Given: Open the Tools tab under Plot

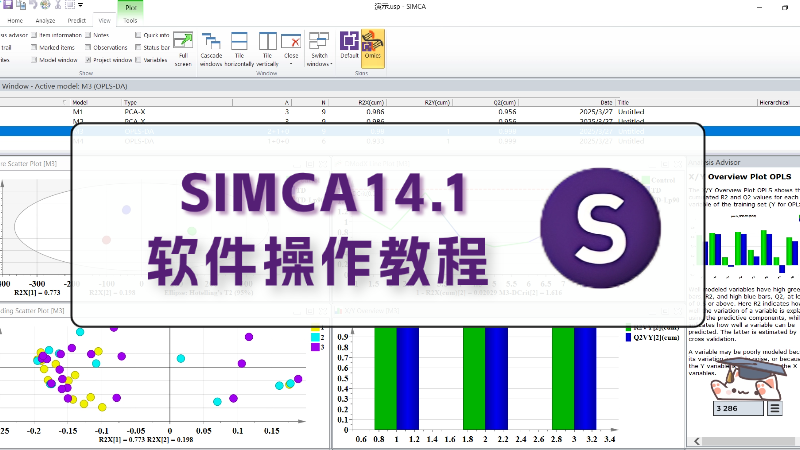Looking at the screenshot, I should 131,20.
